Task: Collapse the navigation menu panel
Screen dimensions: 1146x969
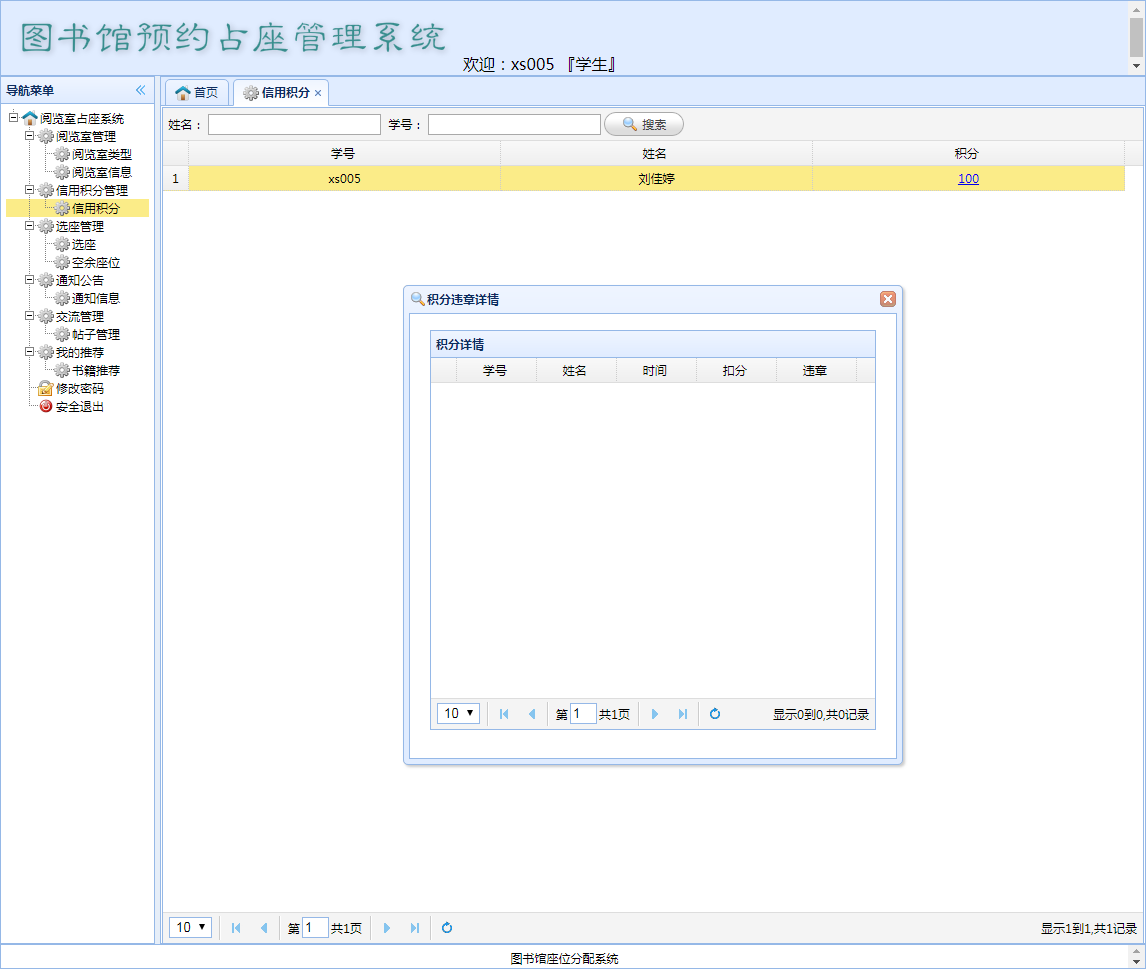Action: tap(140, 90)
